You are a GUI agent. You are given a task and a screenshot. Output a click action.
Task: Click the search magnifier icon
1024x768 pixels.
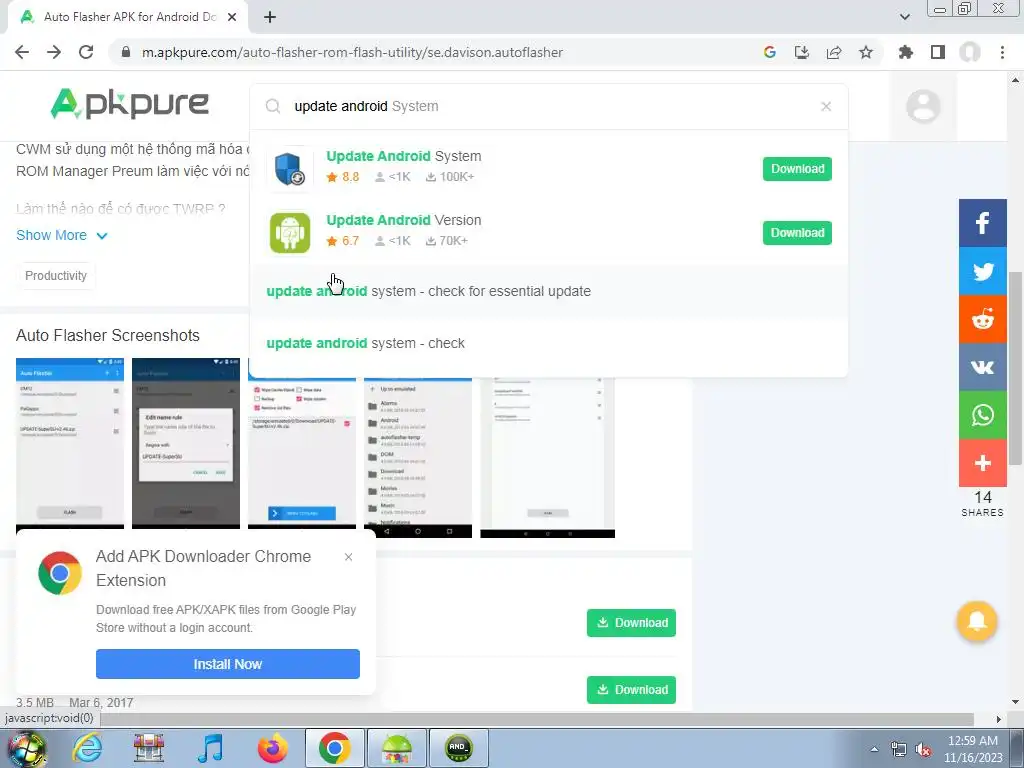273,106
